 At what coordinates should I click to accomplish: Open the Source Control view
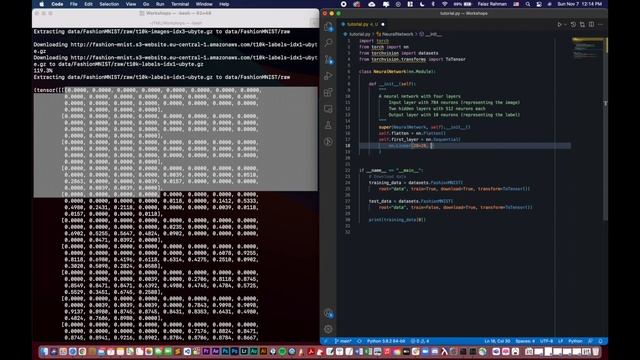point(329,60)
